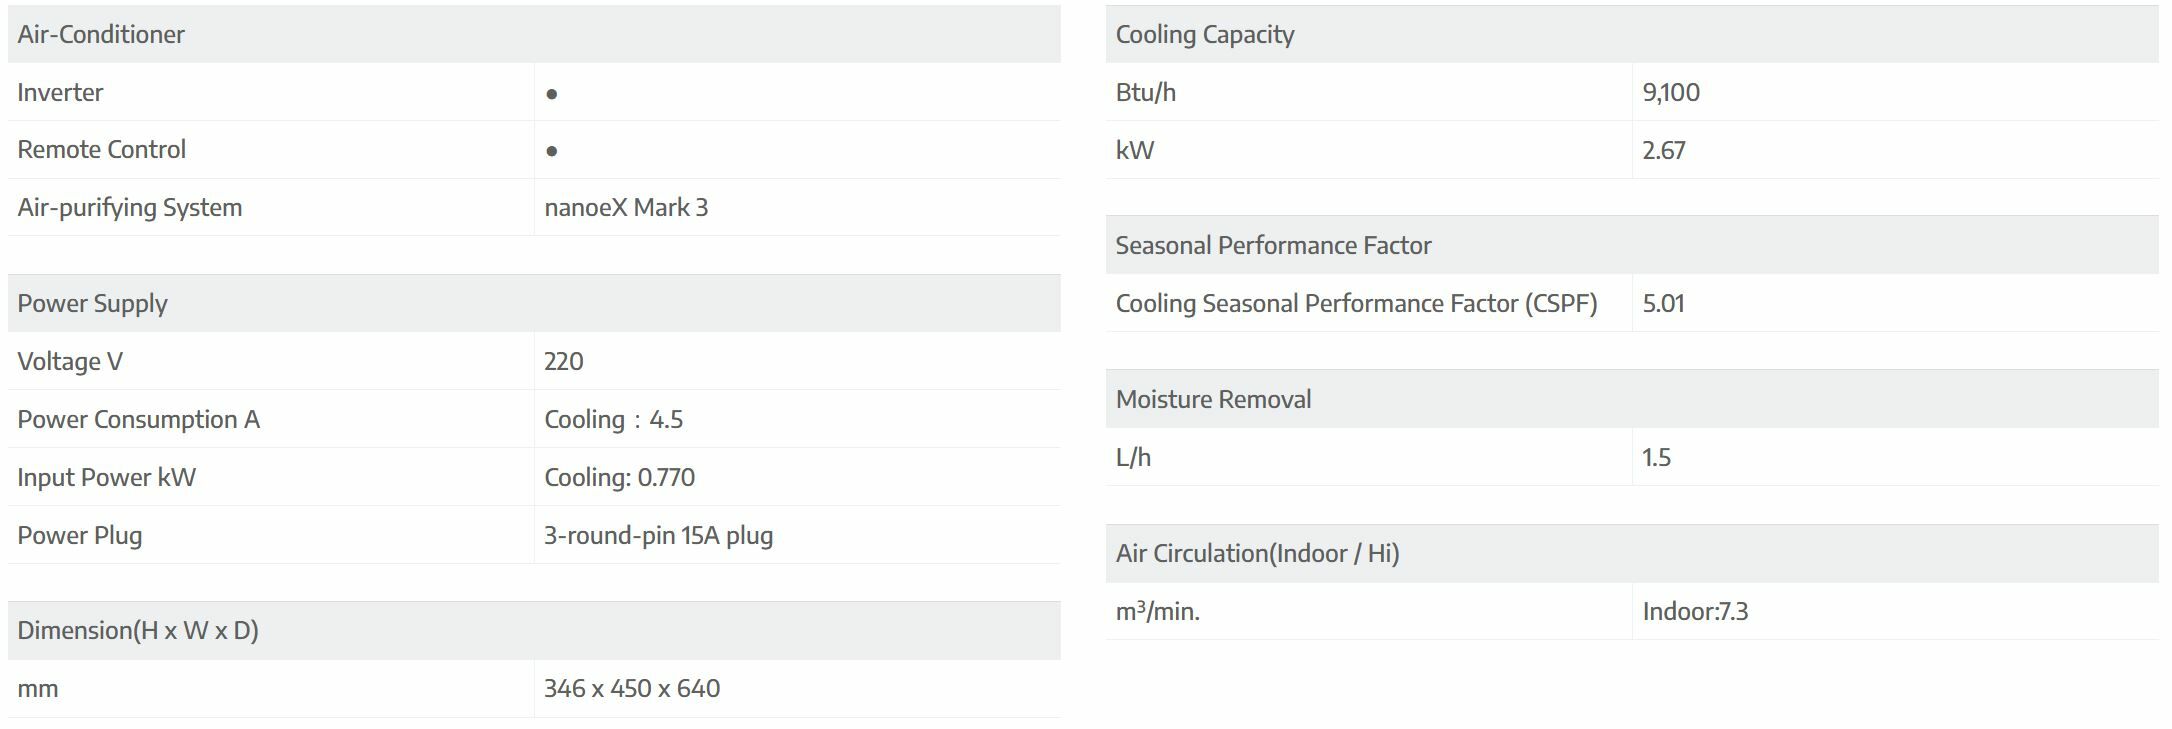This screenshot has width=2172, height=729.
Task: Click the Dimension(H x W x D) header
Action: coord(138,631)
